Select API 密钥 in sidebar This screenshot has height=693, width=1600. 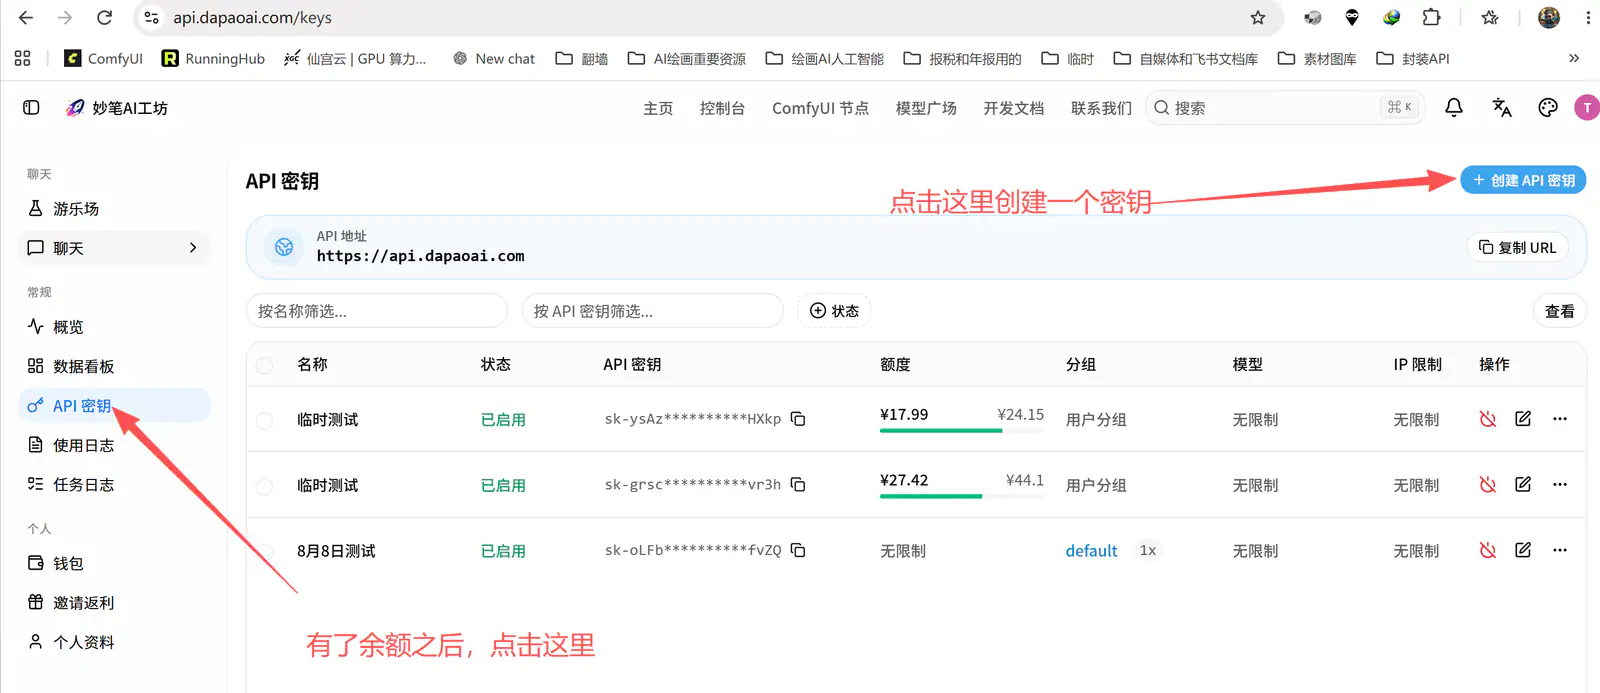(115, 405)
